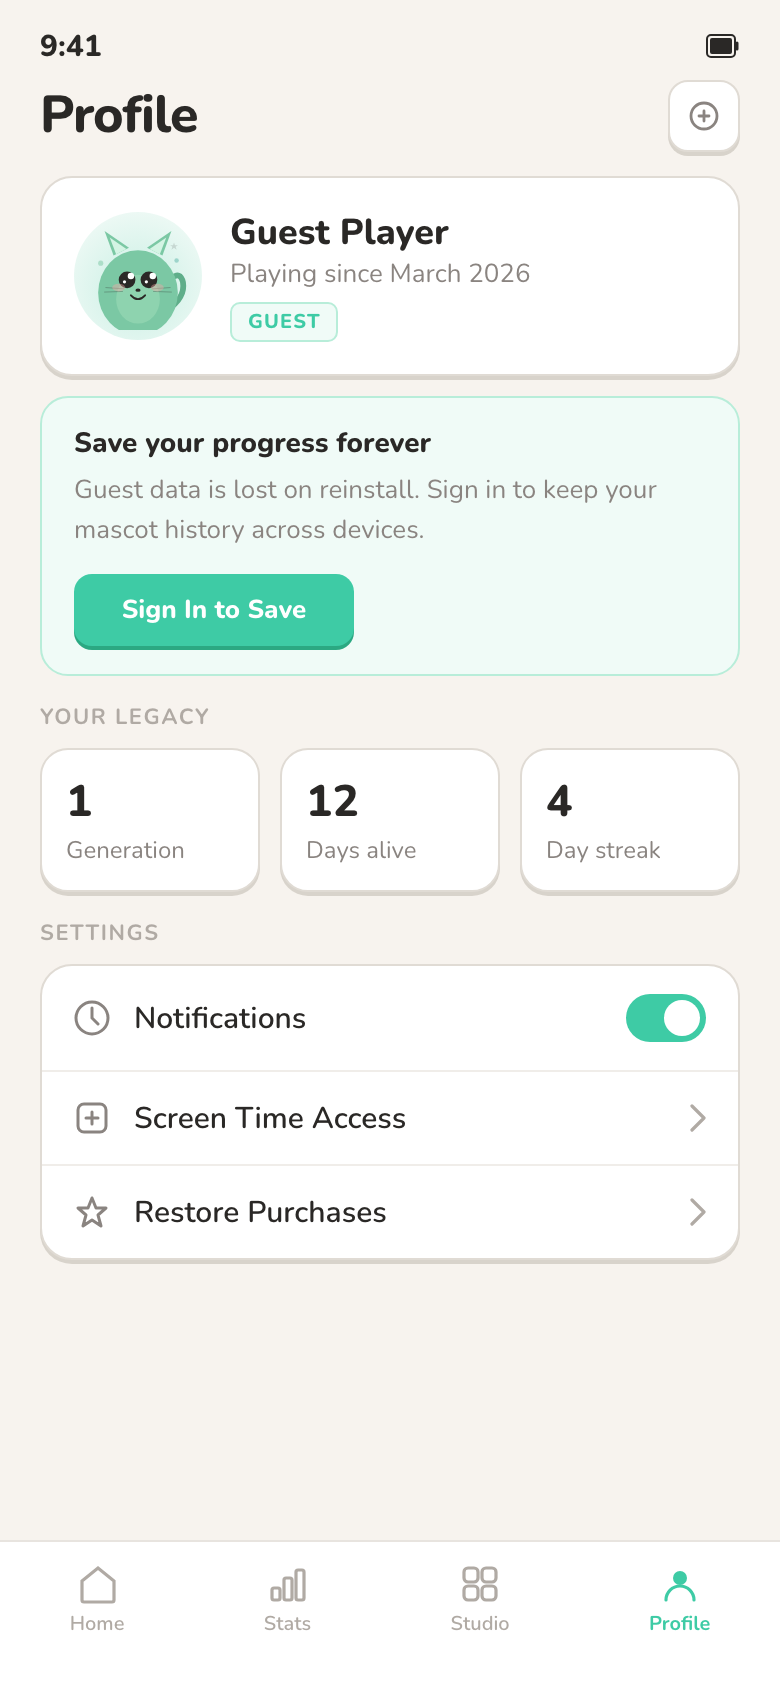
Task: Tap the plus circle icon beside Profile title
Action: tap(704, 116)
